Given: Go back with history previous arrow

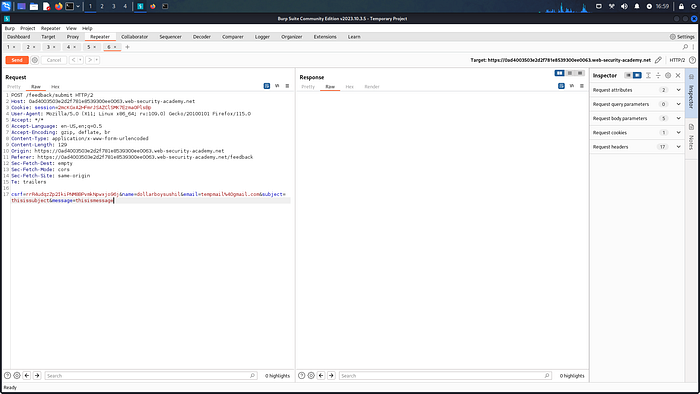Looking at the screenshot, I should (x=73, y=60).
